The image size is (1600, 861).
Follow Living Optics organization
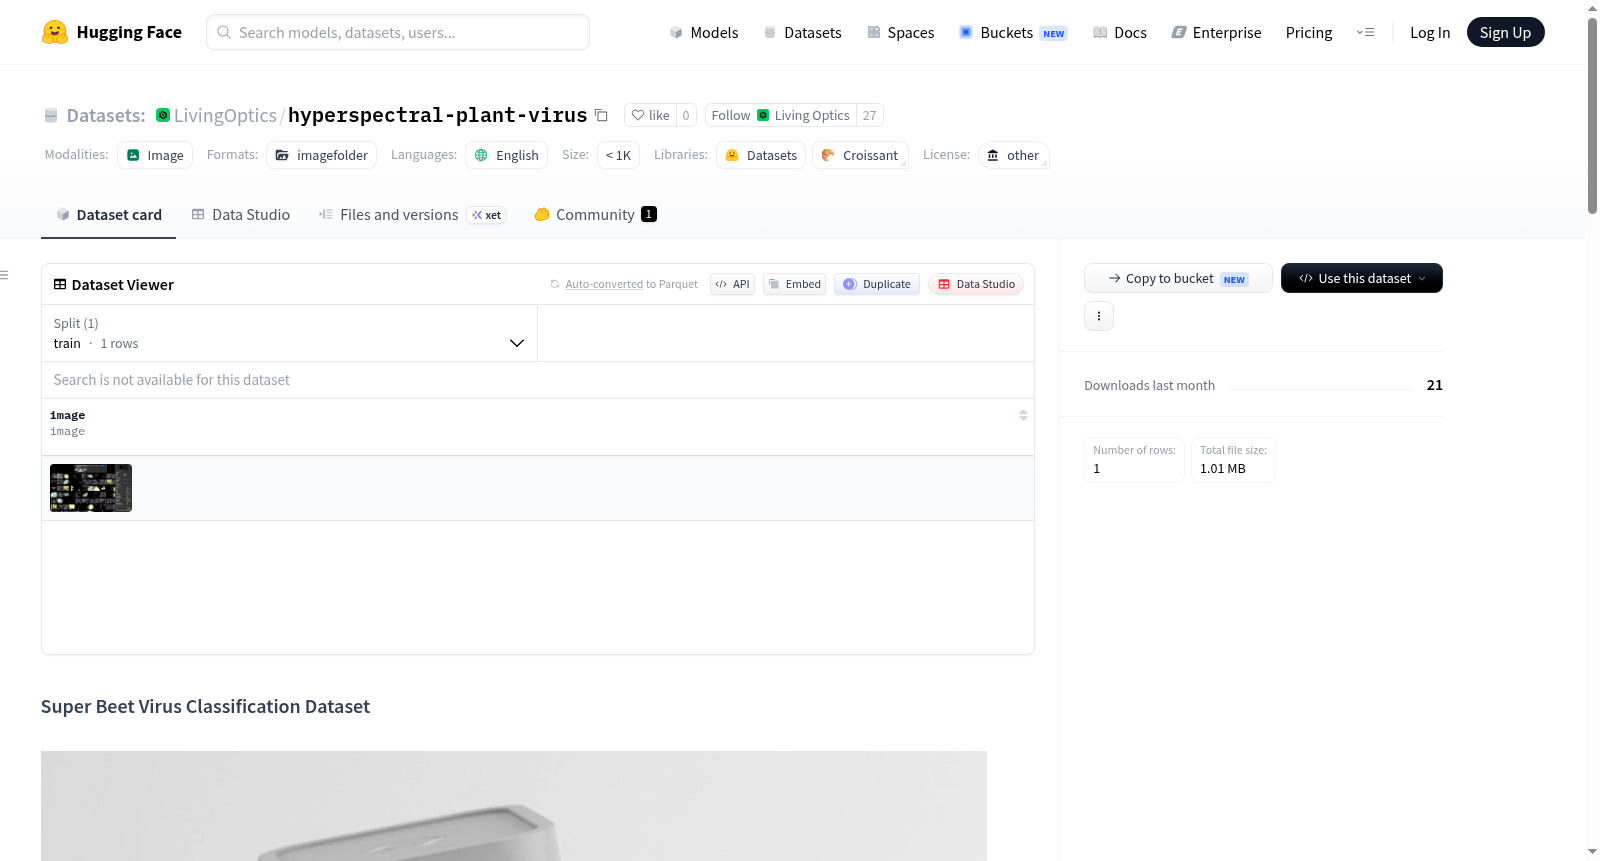(780, 115)
